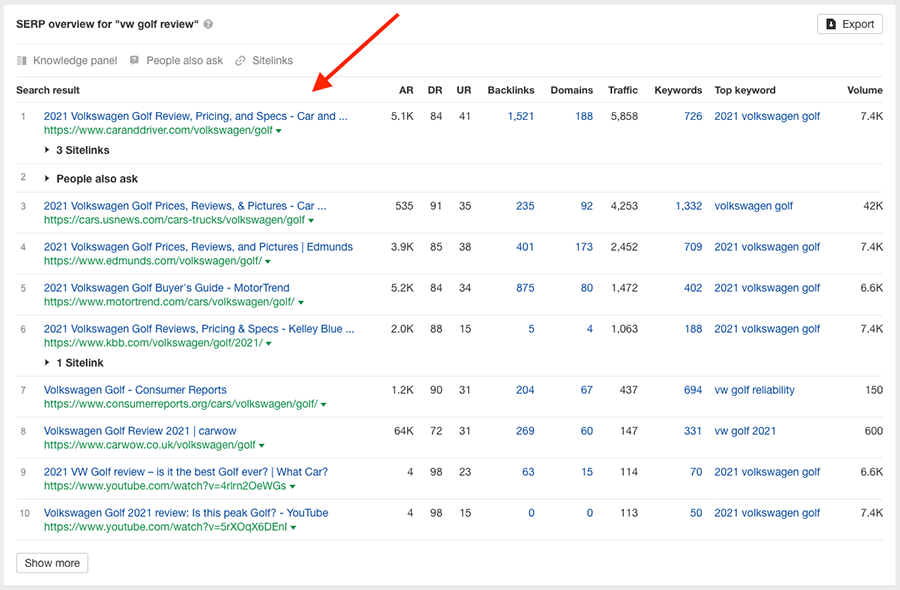Open dropdown arrow next to kbb.com URL
Image resolution: width=900 pixels, height=590 pixels.
(269, 344)
